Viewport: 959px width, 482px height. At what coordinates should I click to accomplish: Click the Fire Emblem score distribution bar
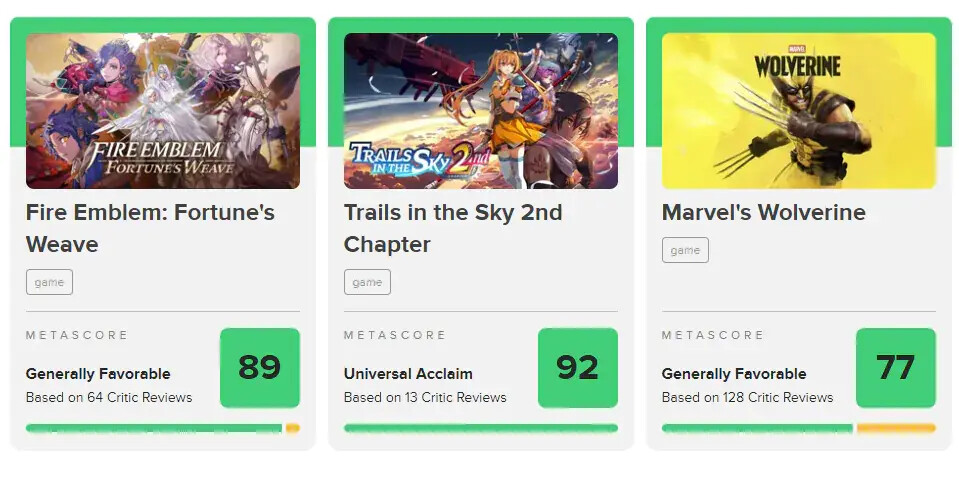click(x=163, y=428)
